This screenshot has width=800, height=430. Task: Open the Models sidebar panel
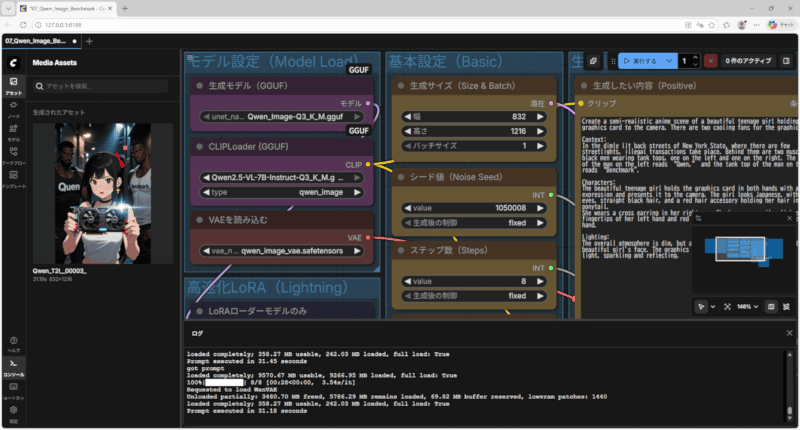[13, 132]
